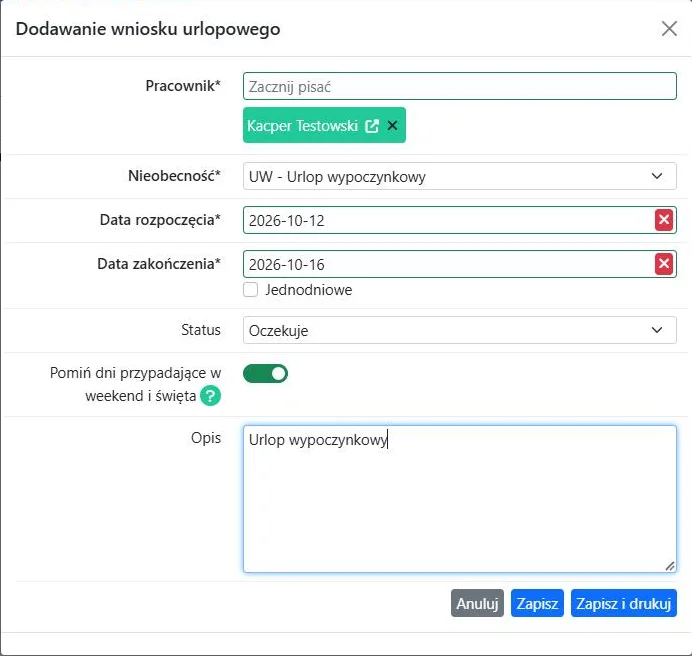The width and height of the screenshot is (692, 656).
Task: Toggle the skip weekends and holidays switch
Action: 265,373
